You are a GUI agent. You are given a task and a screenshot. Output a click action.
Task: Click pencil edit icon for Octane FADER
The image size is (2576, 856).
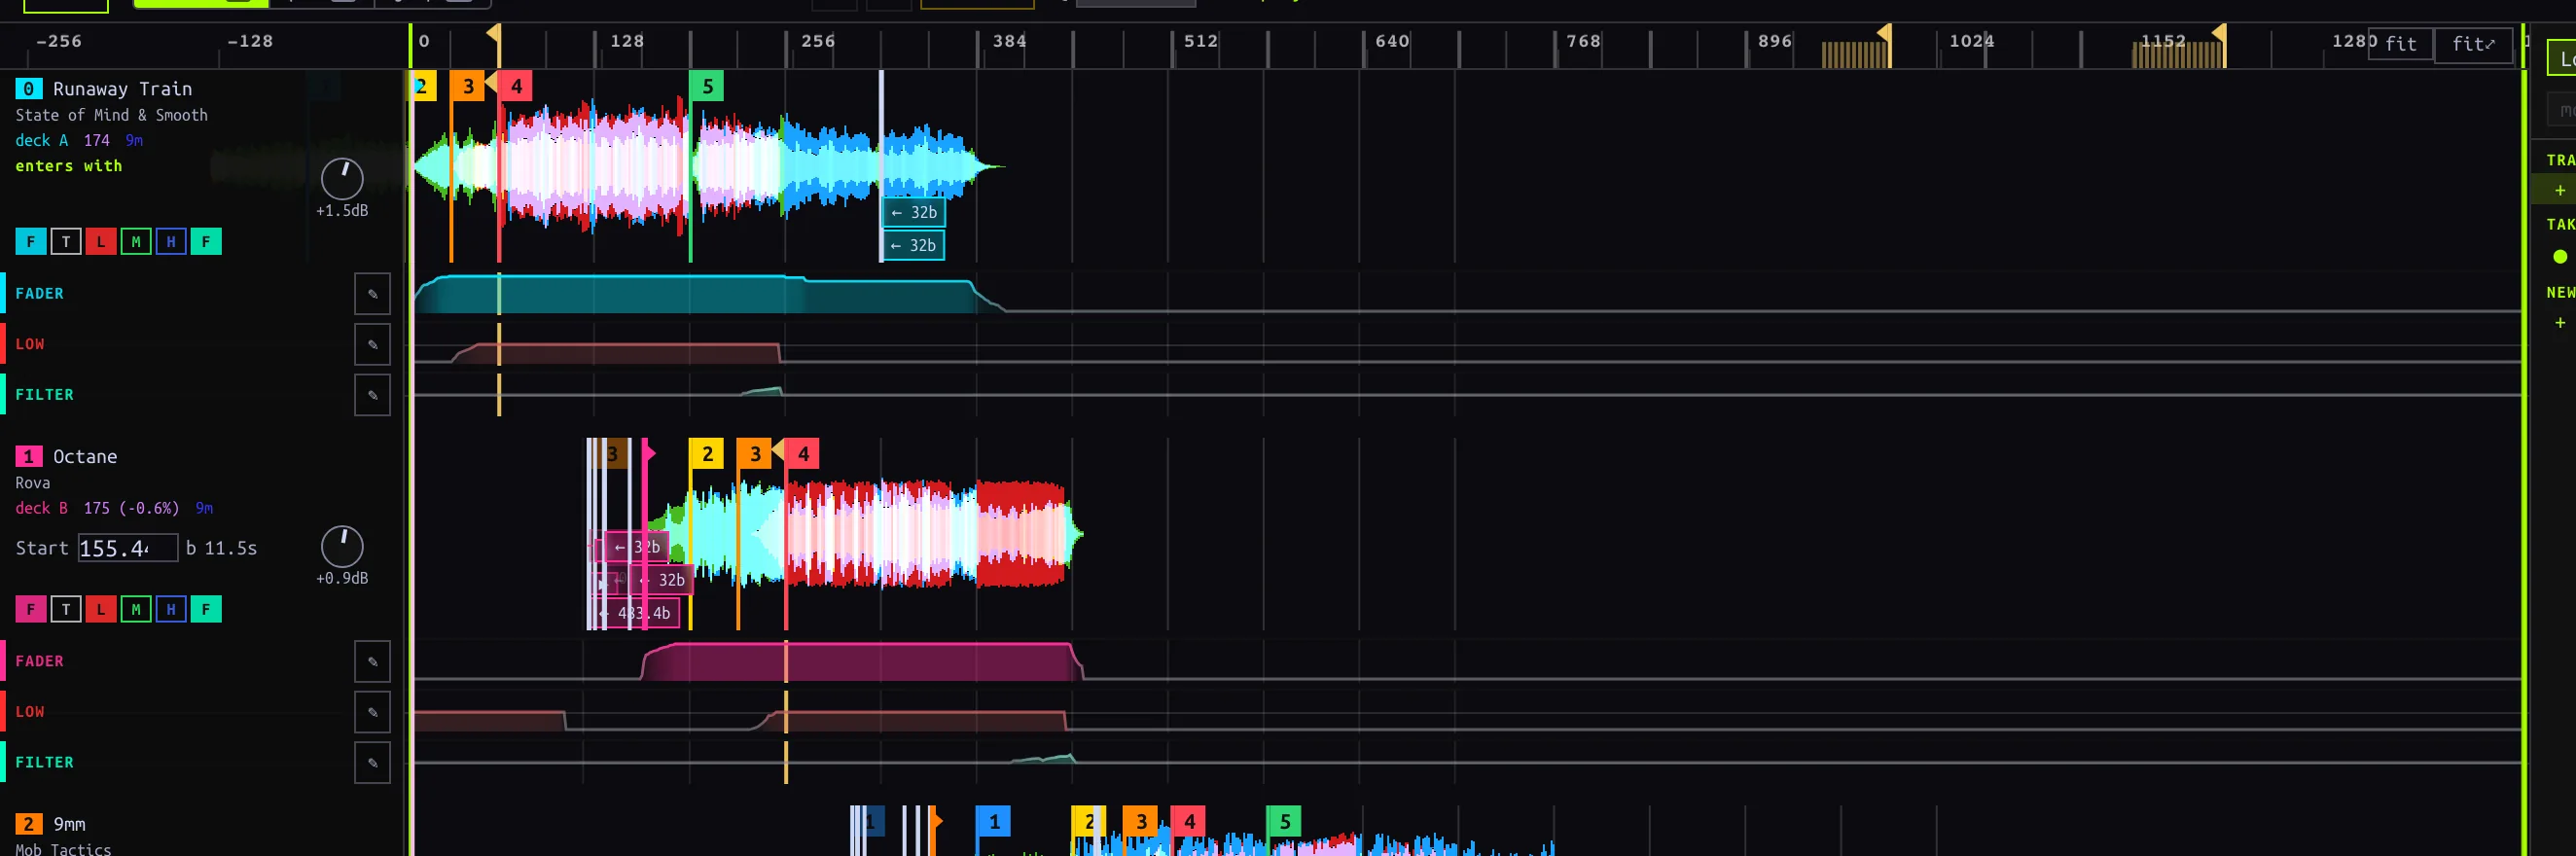(x=372, y=662)
